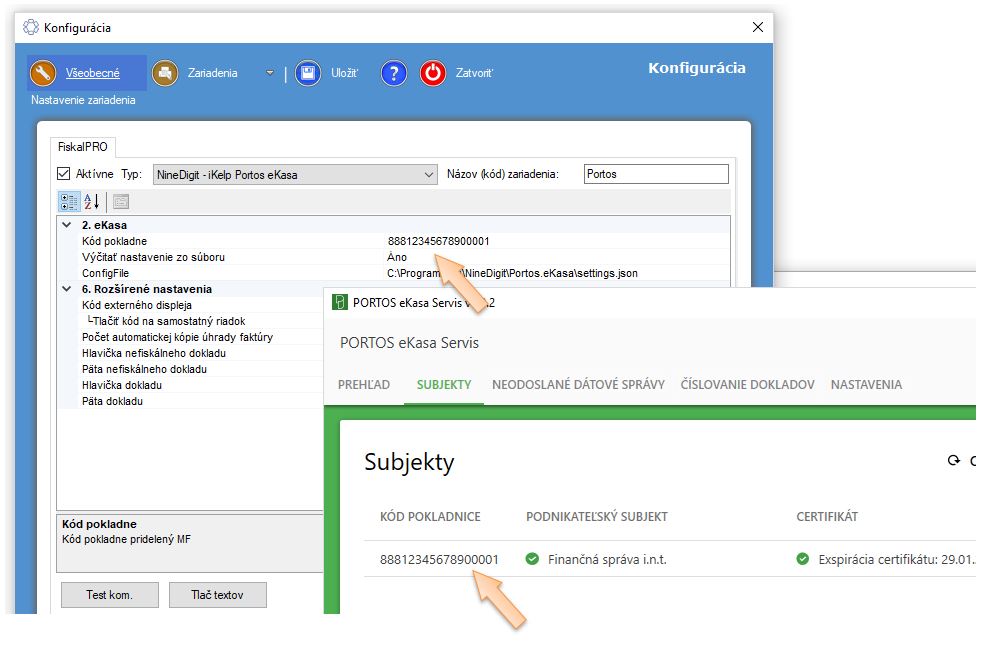Sort properties alphabetically with A-Z icon
Image resolution: width=993 pixels, height=663 pixels.
(x=92, y=201)
